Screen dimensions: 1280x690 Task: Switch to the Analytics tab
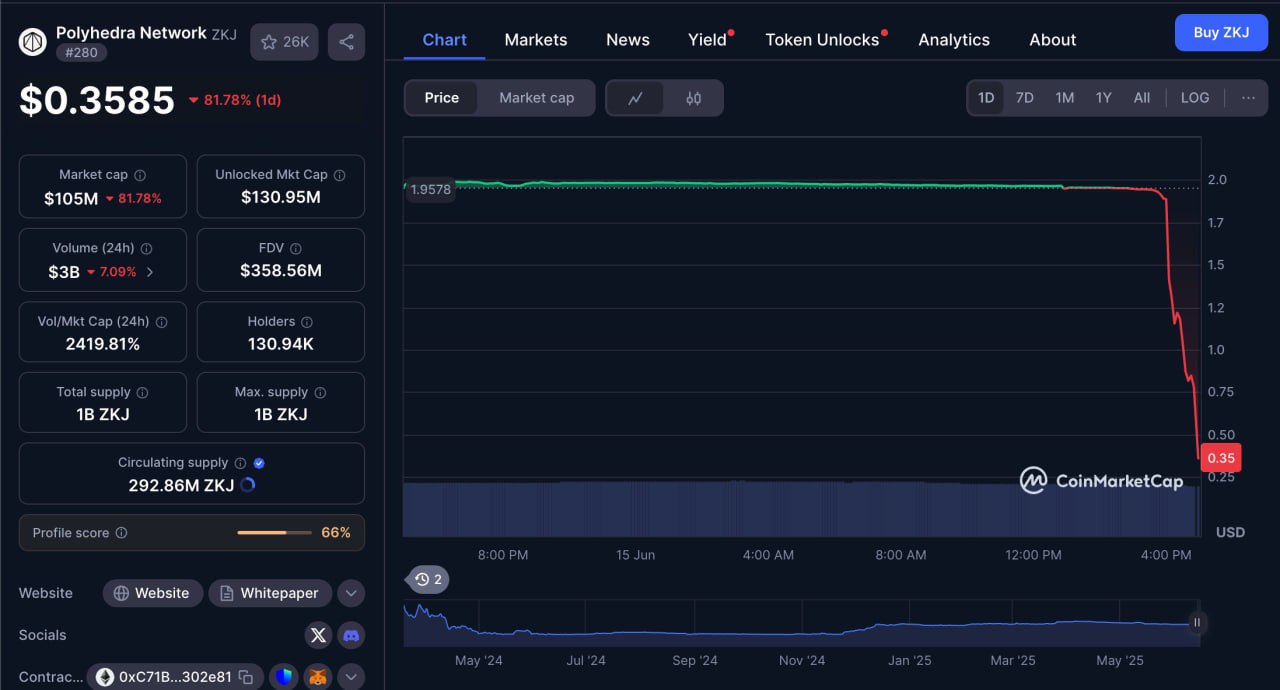(x=954, y=40)
